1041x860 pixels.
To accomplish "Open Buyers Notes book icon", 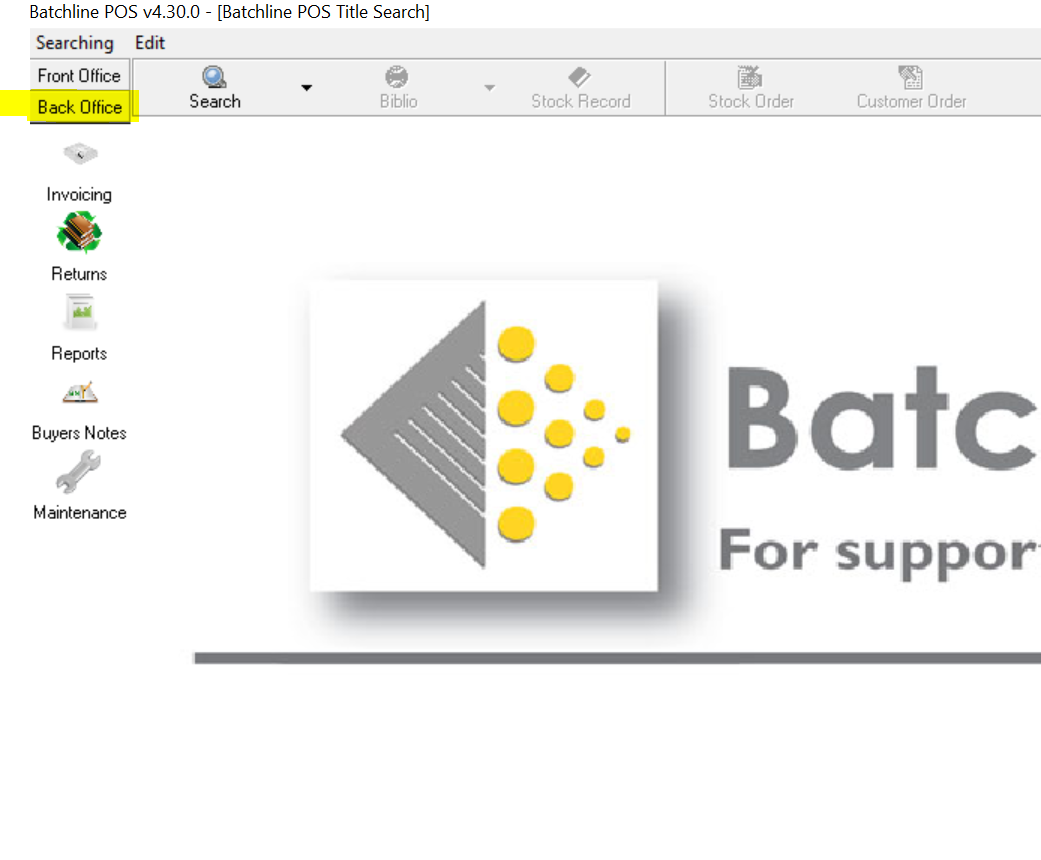I will pyautogui.click(x=80, y=393).
